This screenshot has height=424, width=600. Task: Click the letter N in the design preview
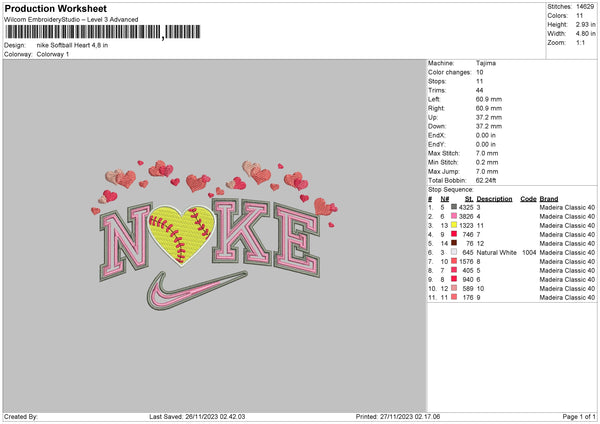click(125, 241)
